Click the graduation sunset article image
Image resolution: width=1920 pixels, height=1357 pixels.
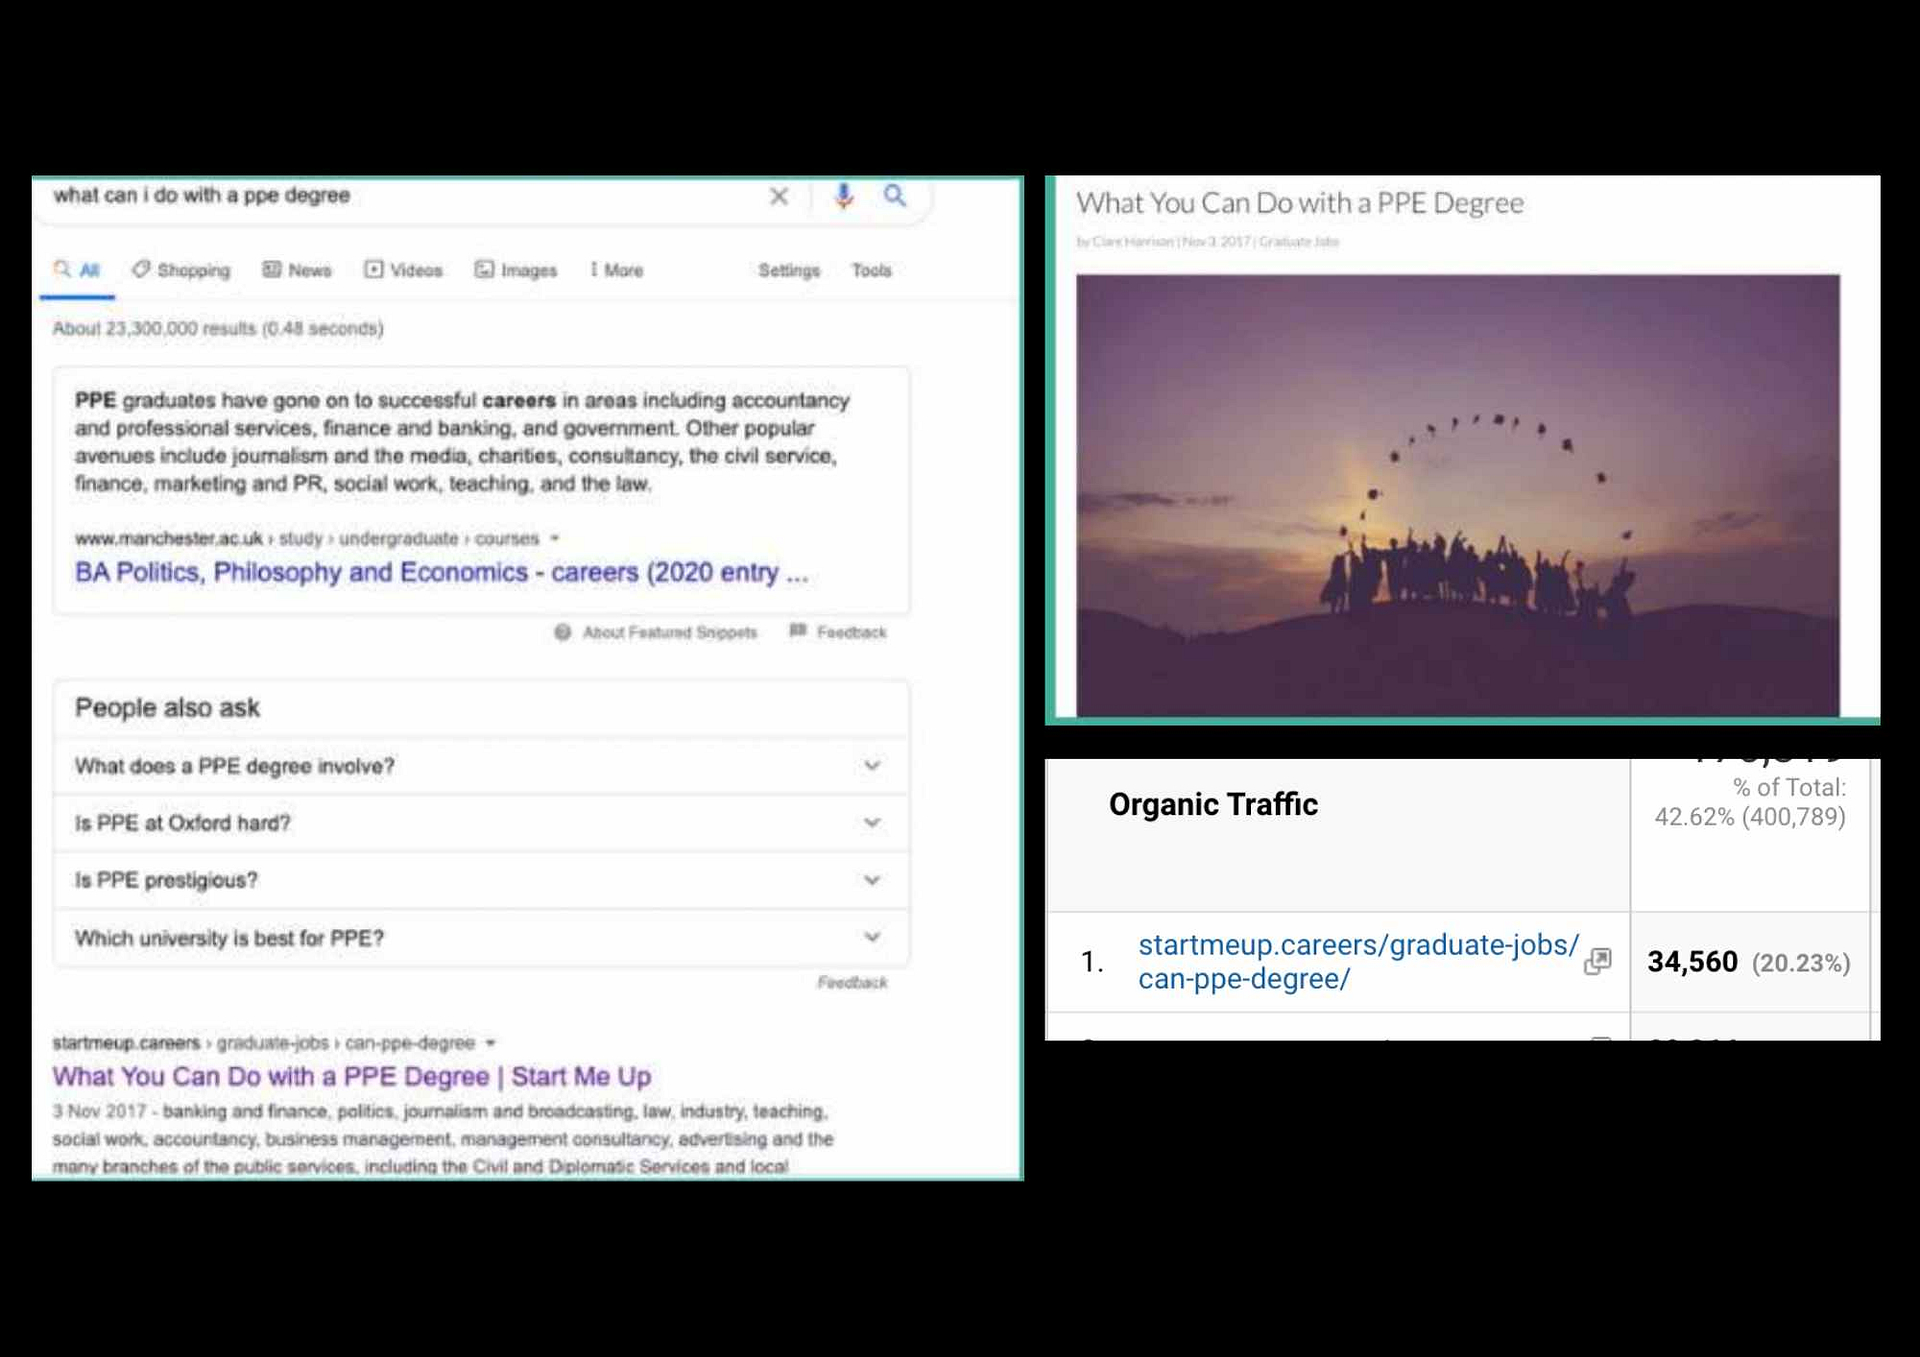coord(1457,495)
